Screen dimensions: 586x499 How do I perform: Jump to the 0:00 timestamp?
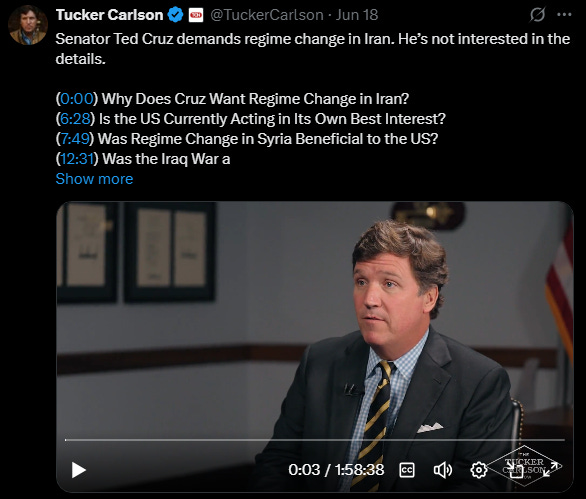(77, 99)
